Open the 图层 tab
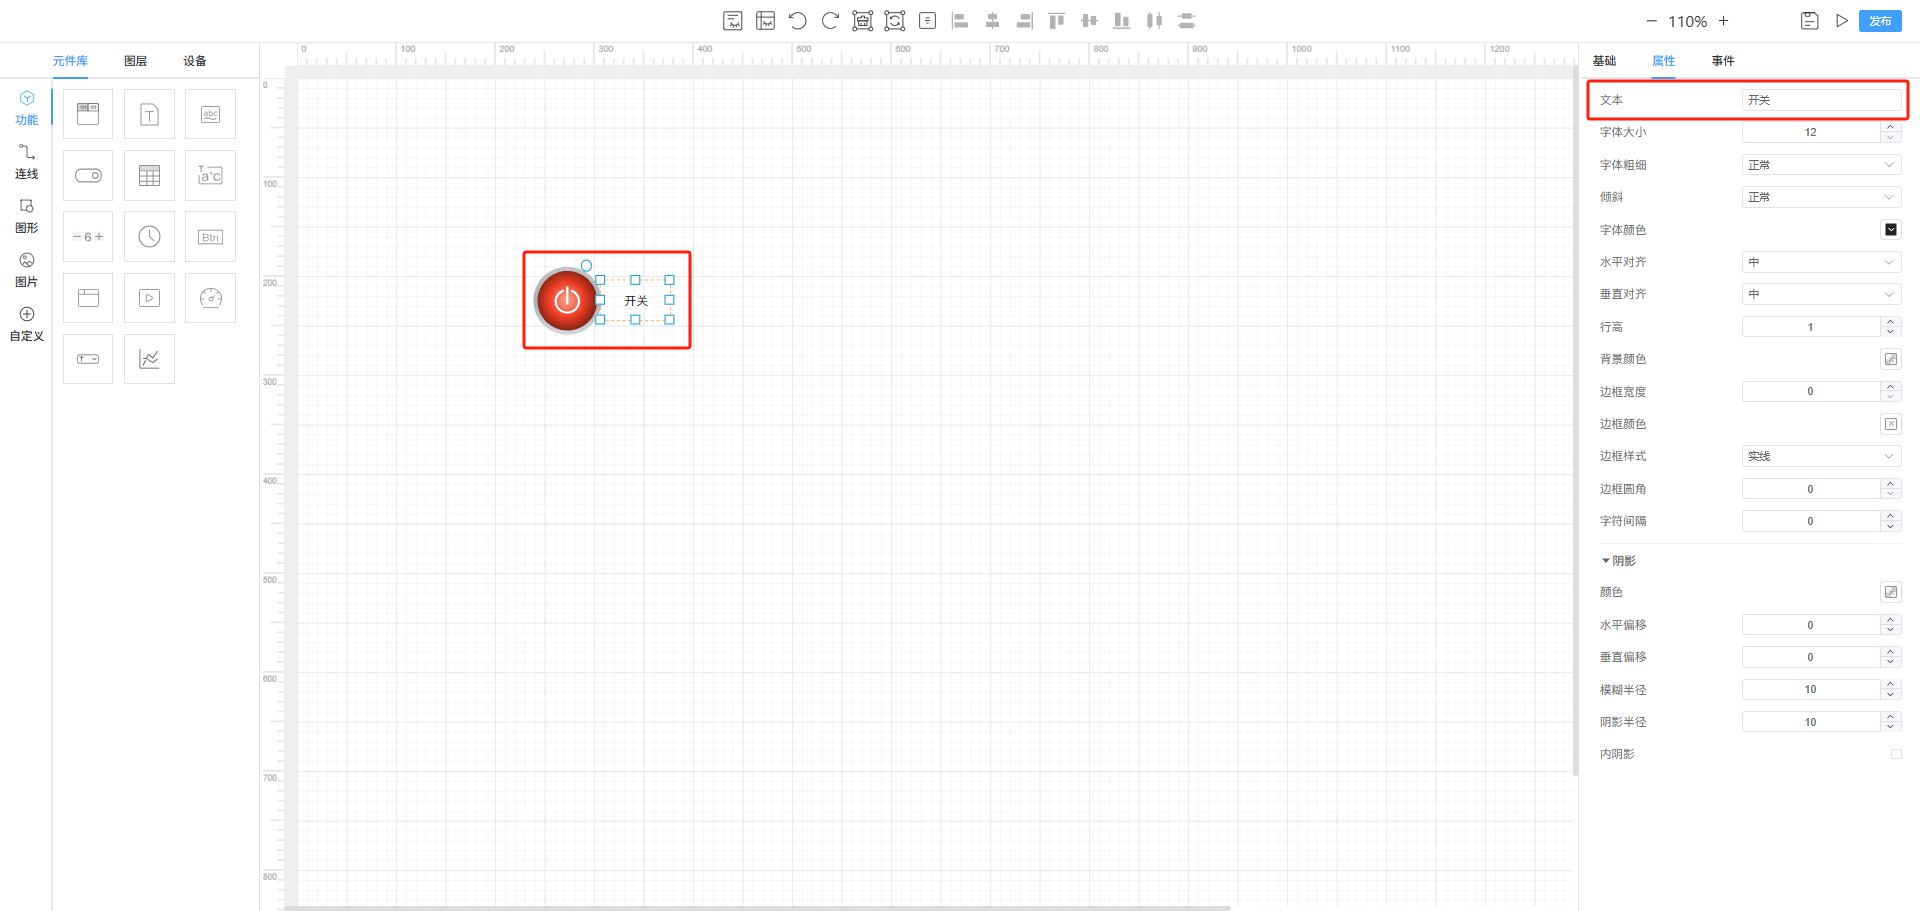 click(135, 61)
